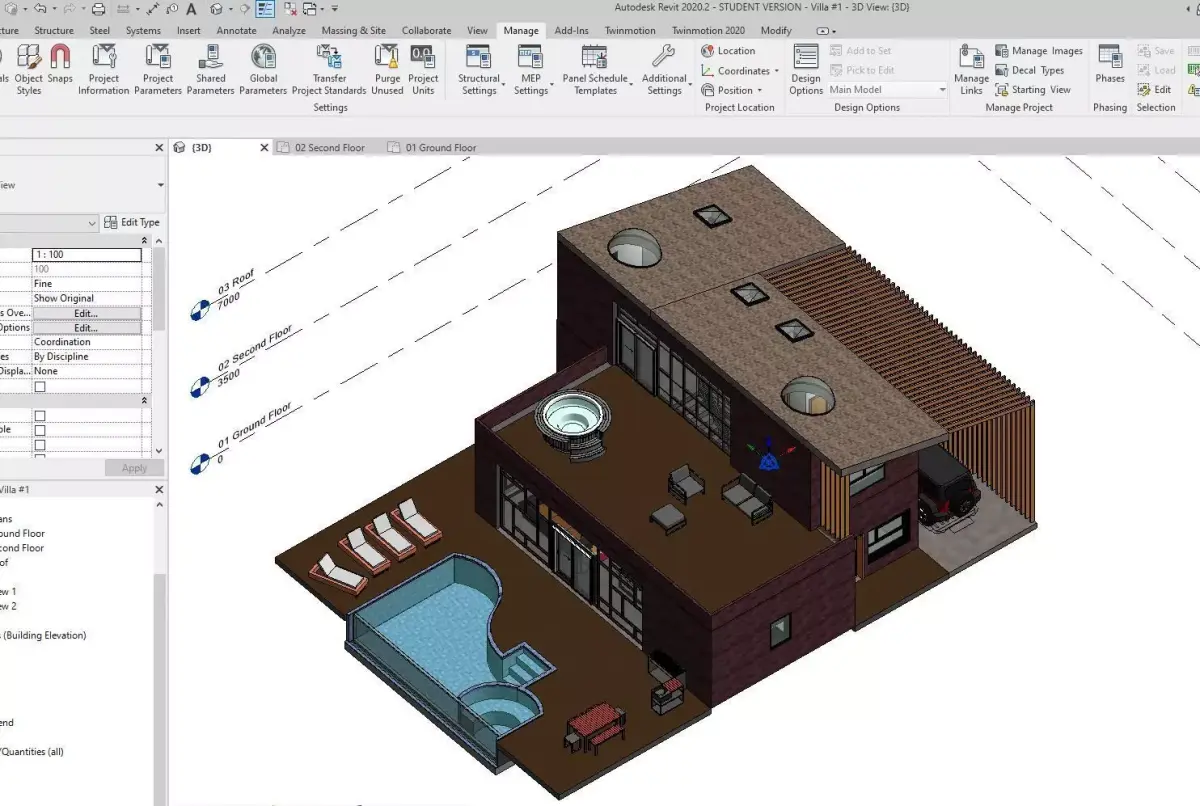Toggle Thin Lines in quick access toolbar
1200x806 pixels.
click(x=265, y=9)
